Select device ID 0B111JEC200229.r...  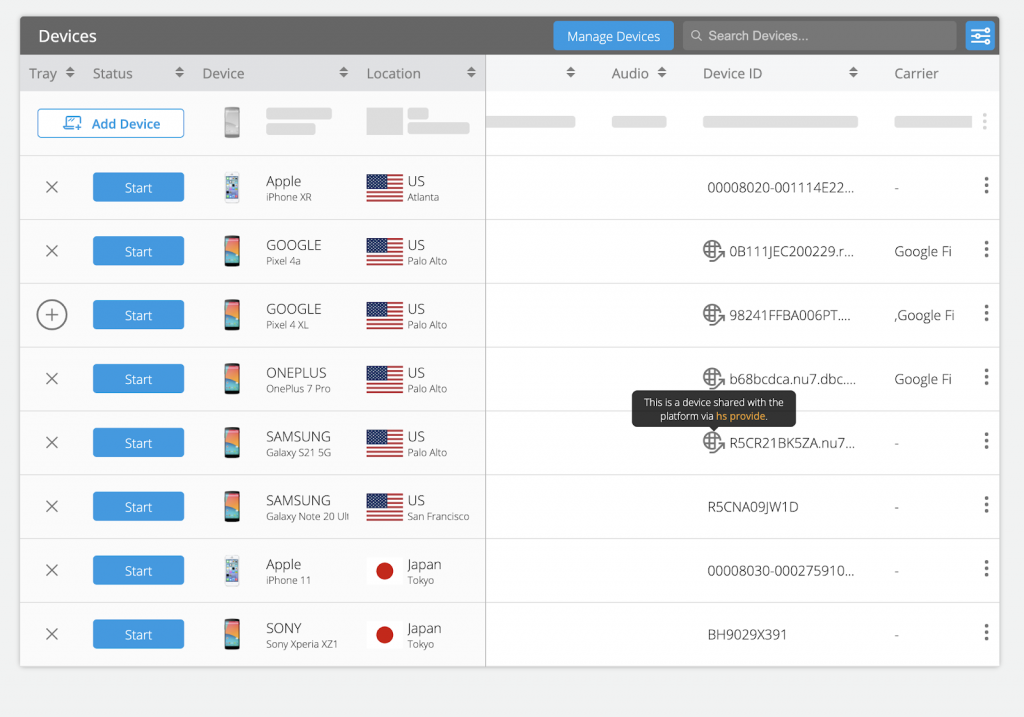[792, 251]
